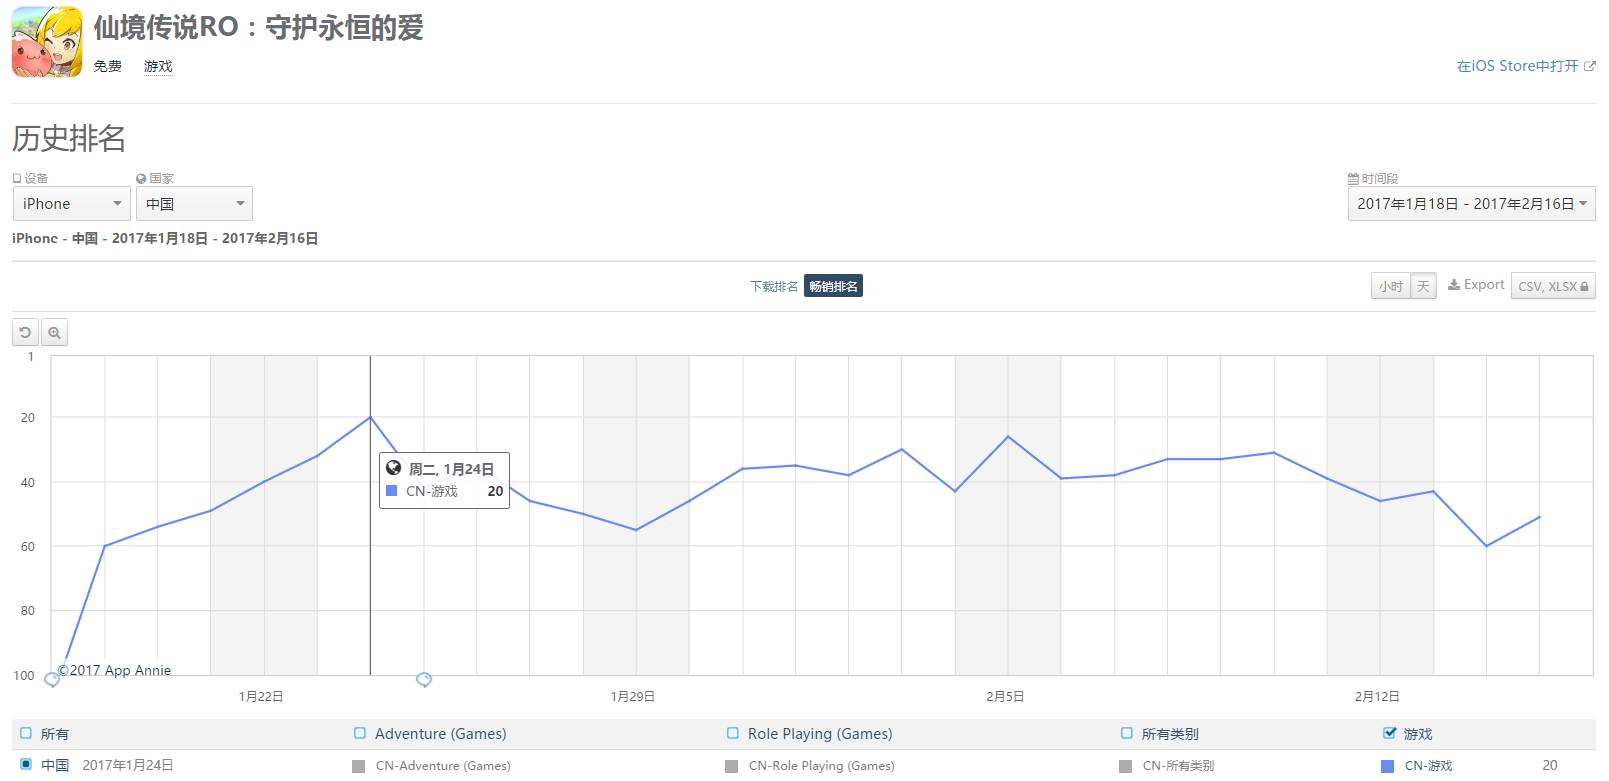Click the game app icon thumbnail

(x=46, y=42)
